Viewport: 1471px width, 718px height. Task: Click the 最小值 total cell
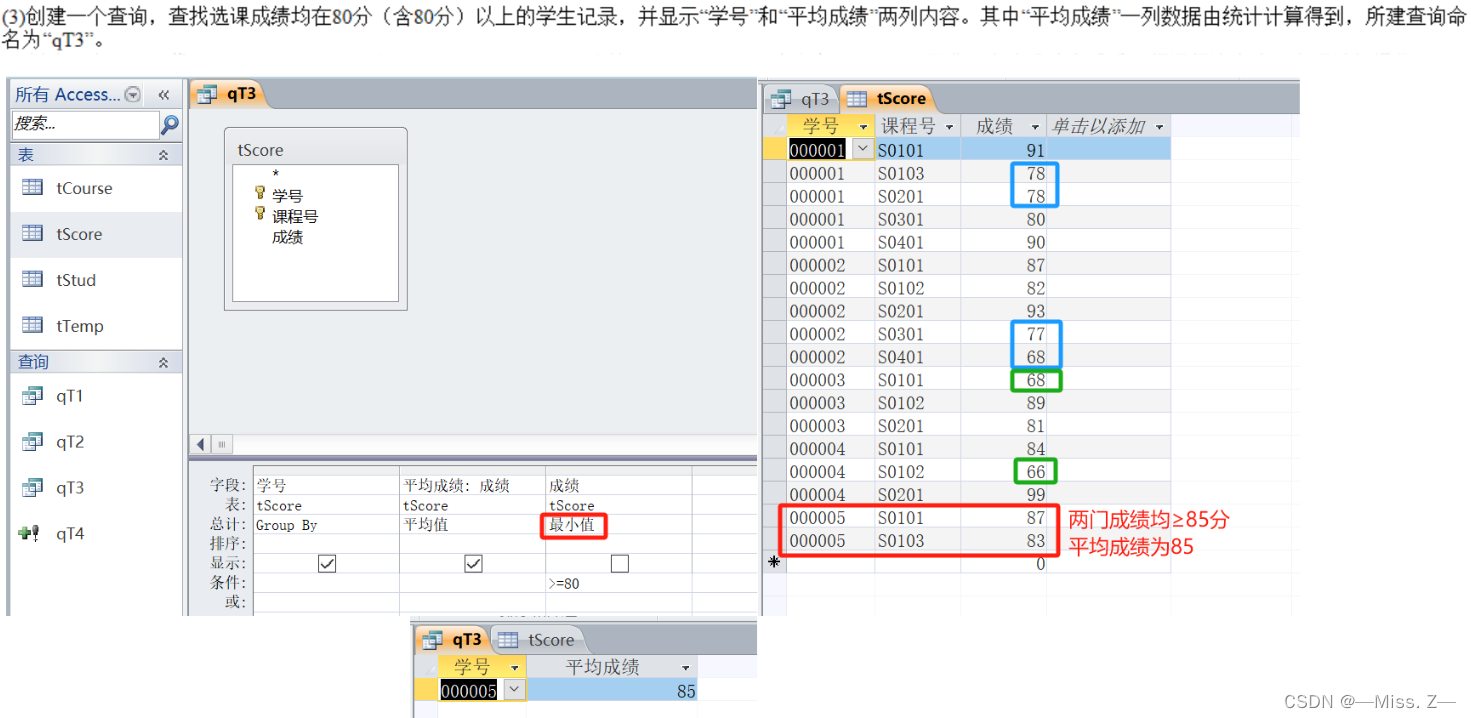(618, 525)
